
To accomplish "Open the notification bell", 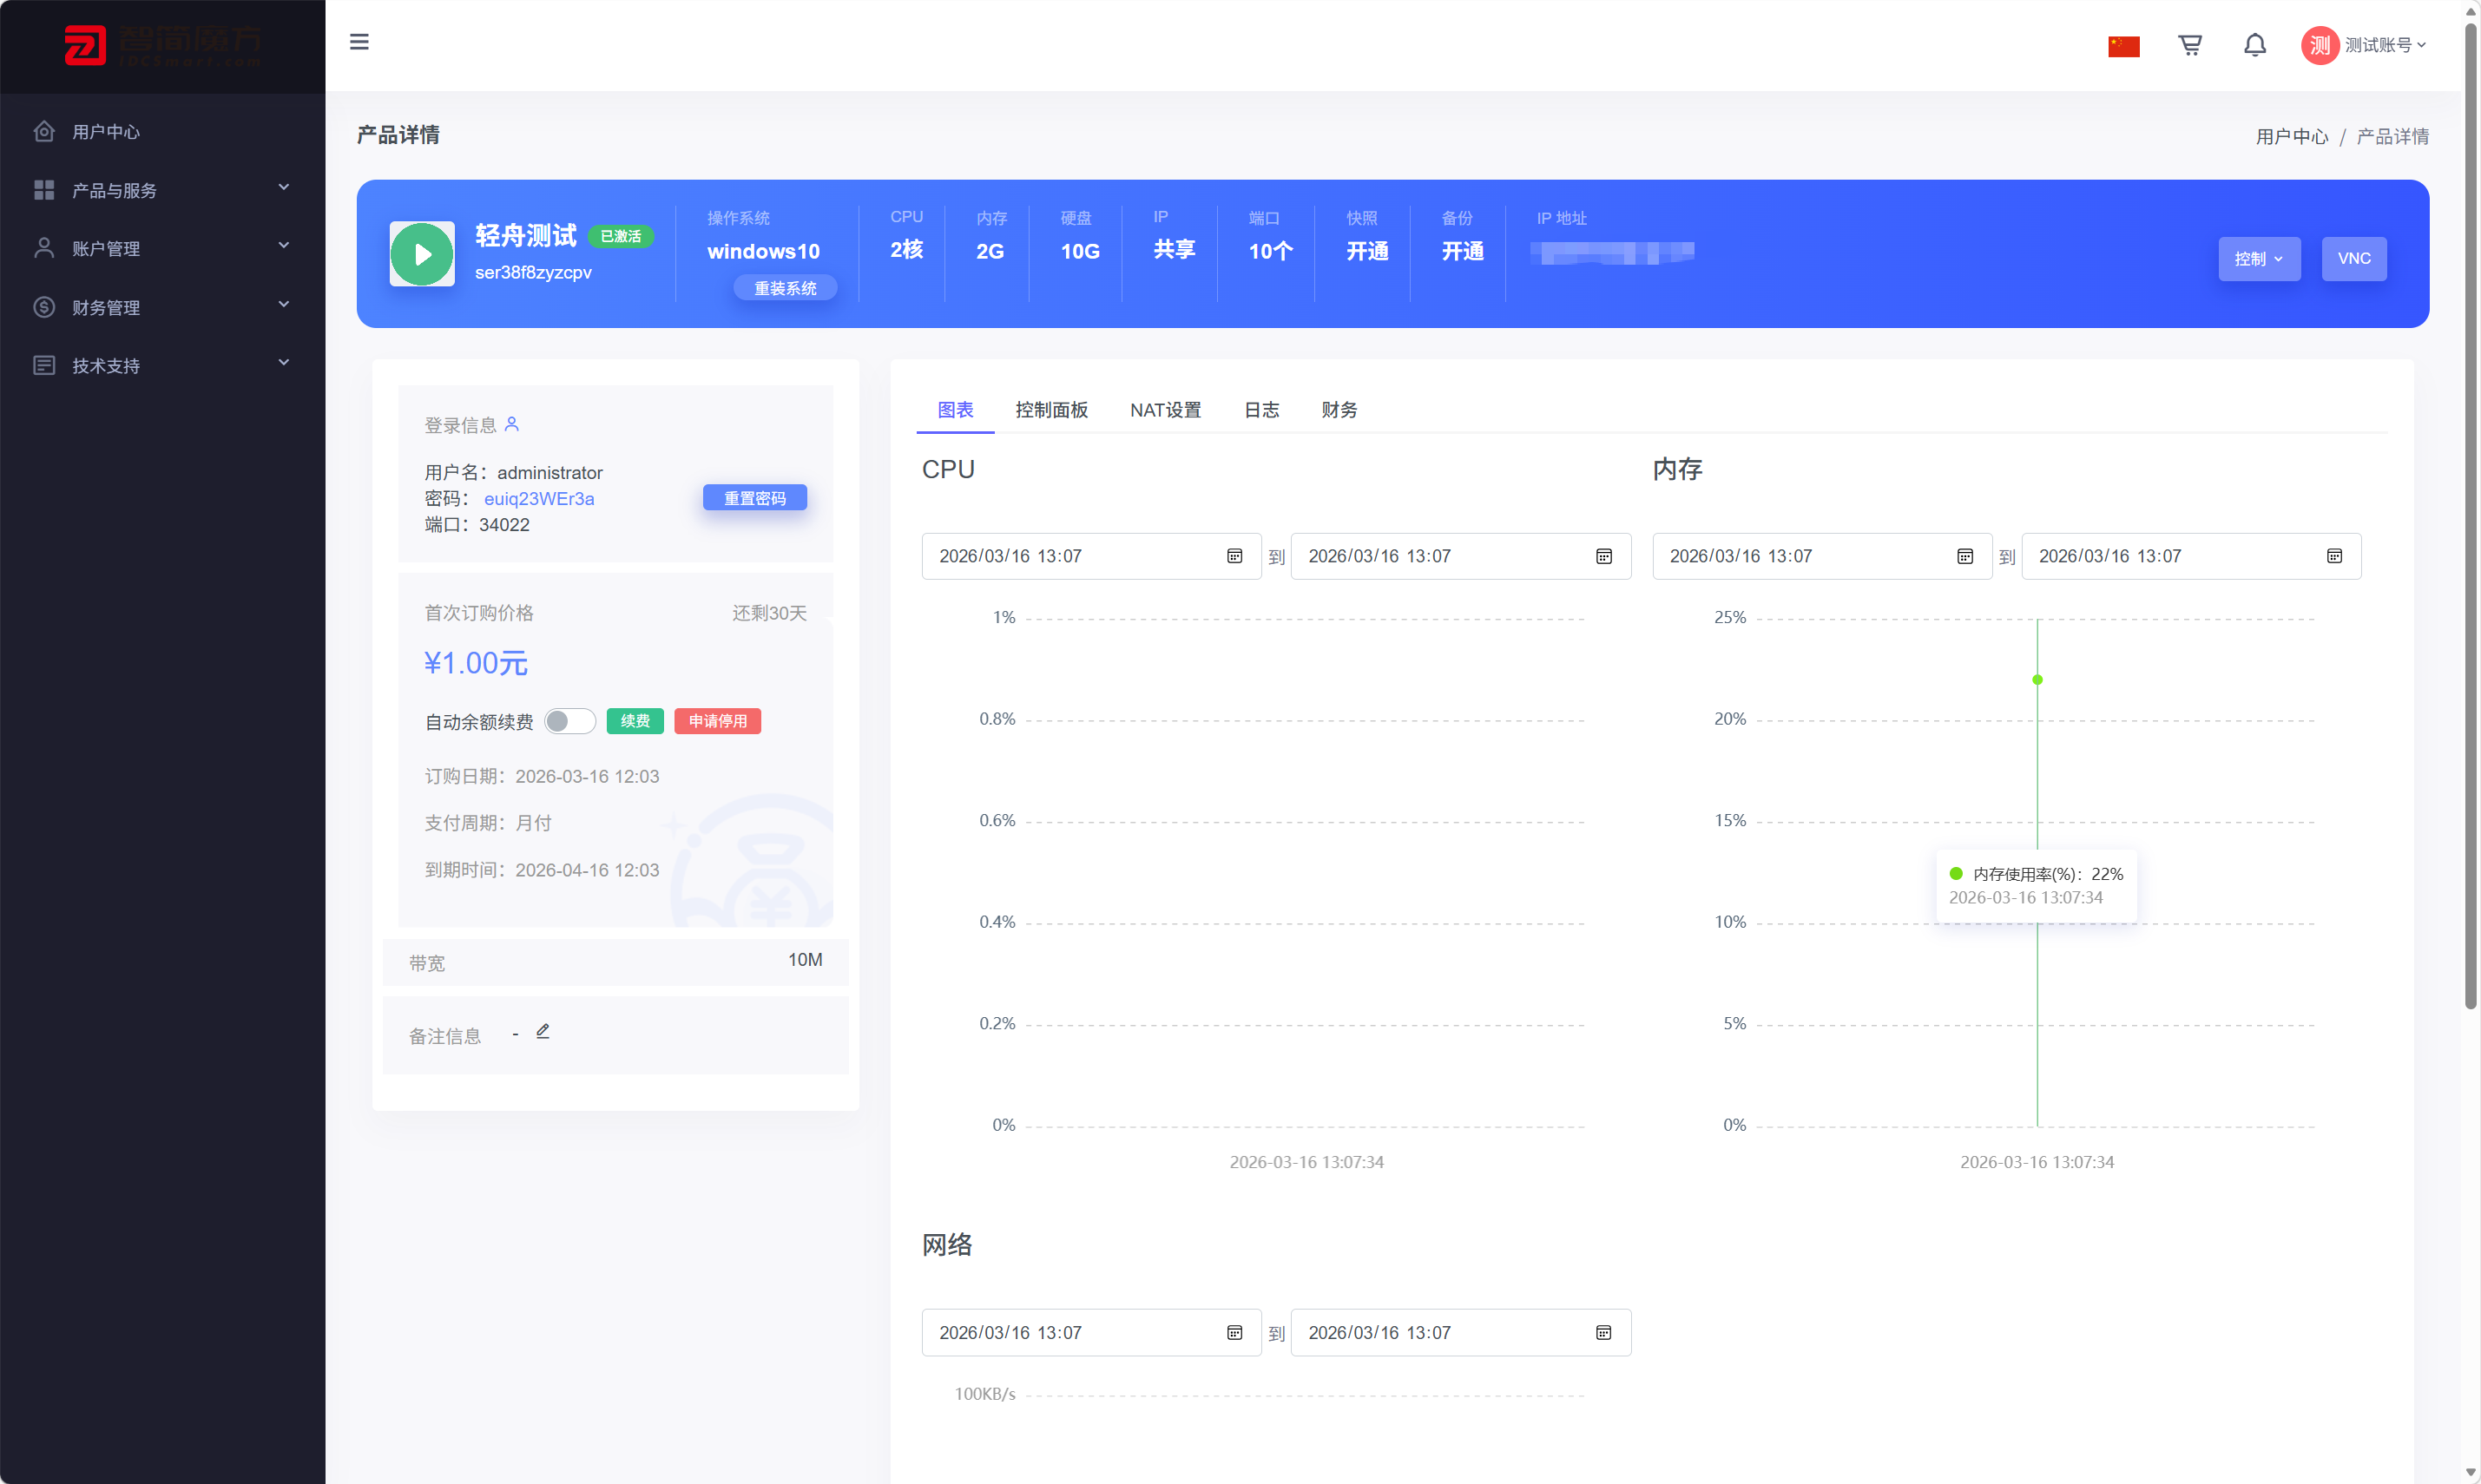I will click(x=2254, y=45).
